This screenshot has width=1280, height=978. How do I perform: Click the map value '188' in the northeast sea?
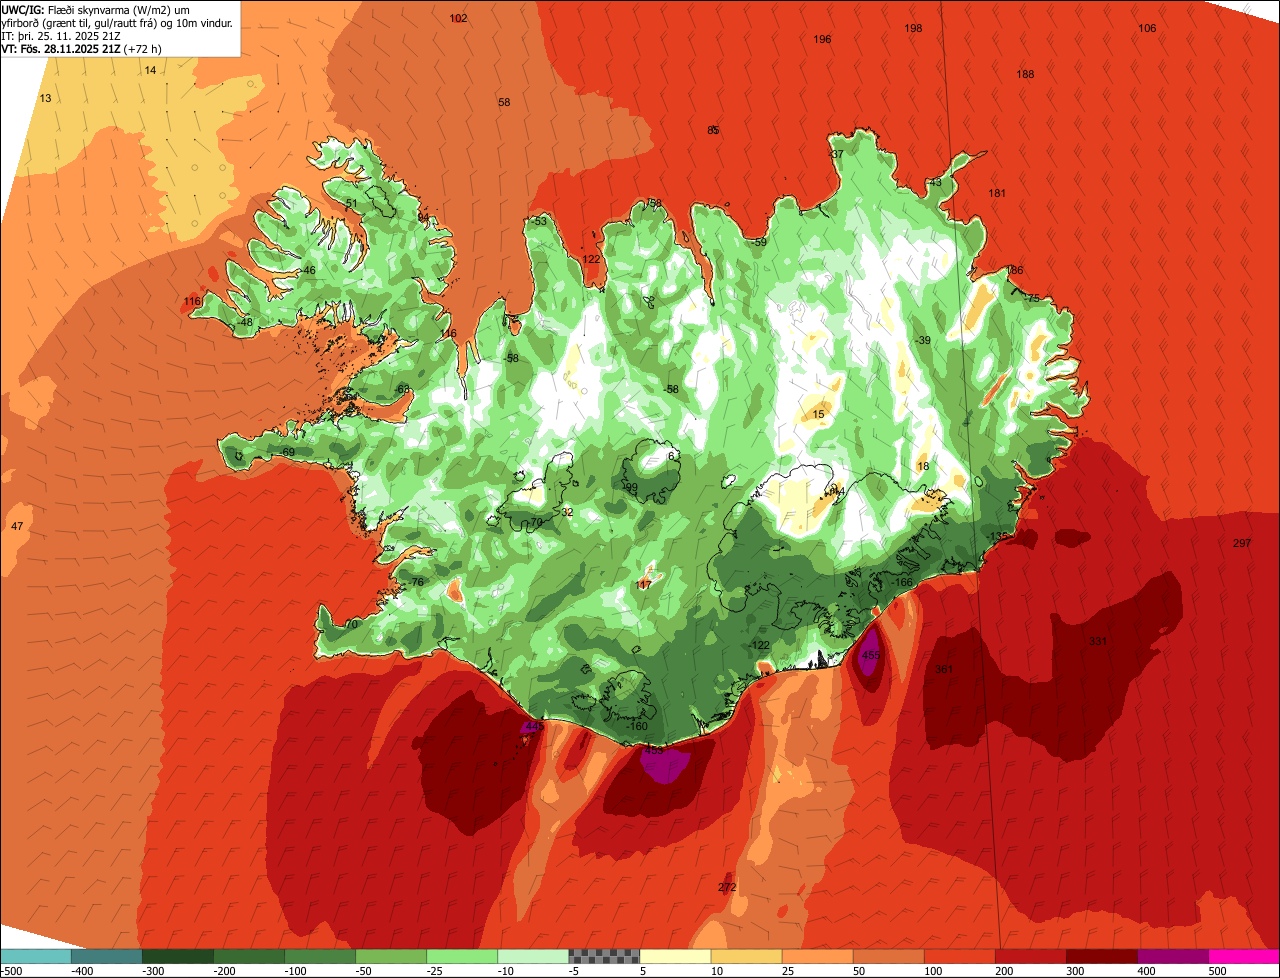coord(1025,75)
